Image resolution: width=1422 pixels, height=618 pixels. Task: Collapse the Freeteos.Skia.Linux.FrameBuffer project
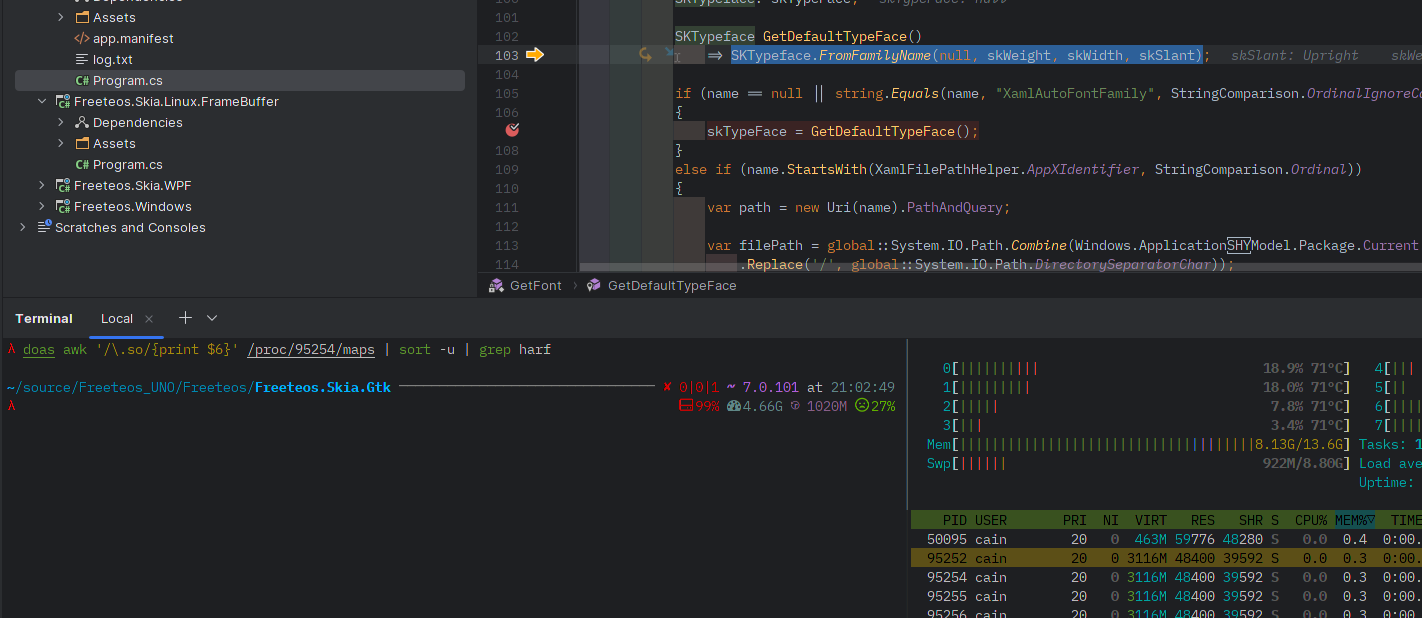(x=42, y=101)
